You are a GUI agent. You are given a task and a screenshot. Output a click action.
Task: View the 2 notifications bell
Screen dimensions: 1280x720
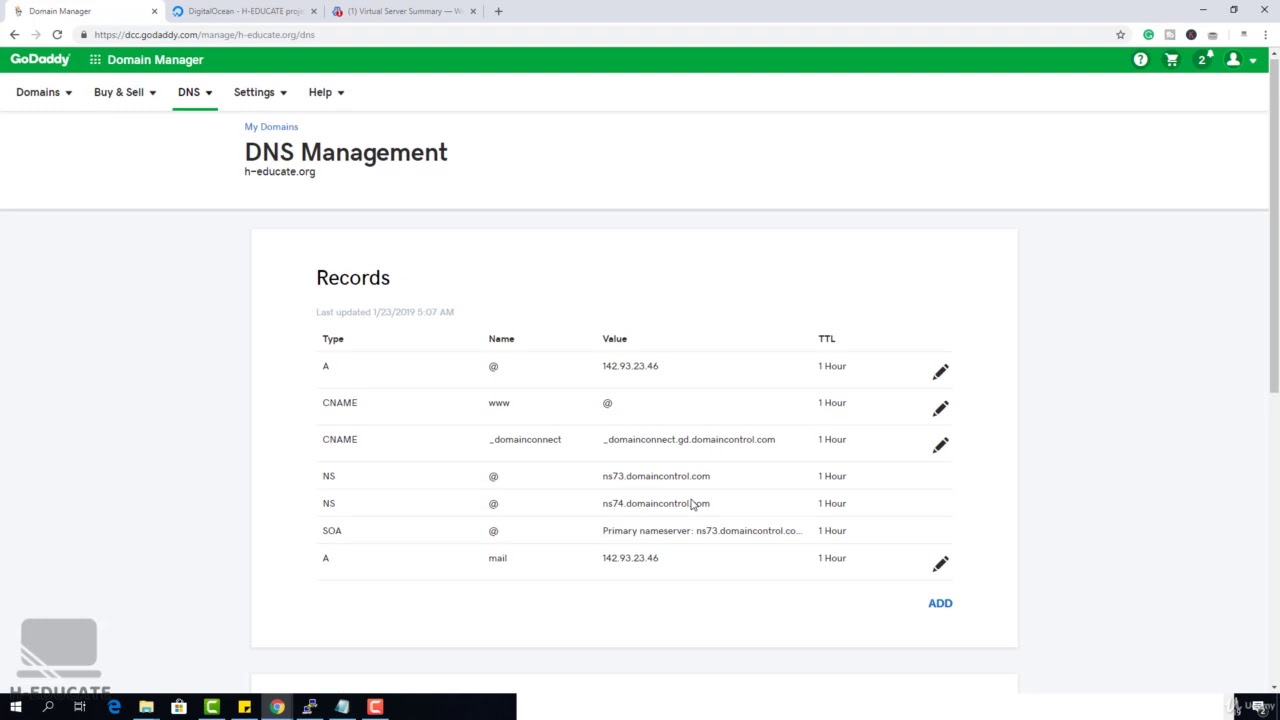pyautogui.click(x=1204, y=59)
